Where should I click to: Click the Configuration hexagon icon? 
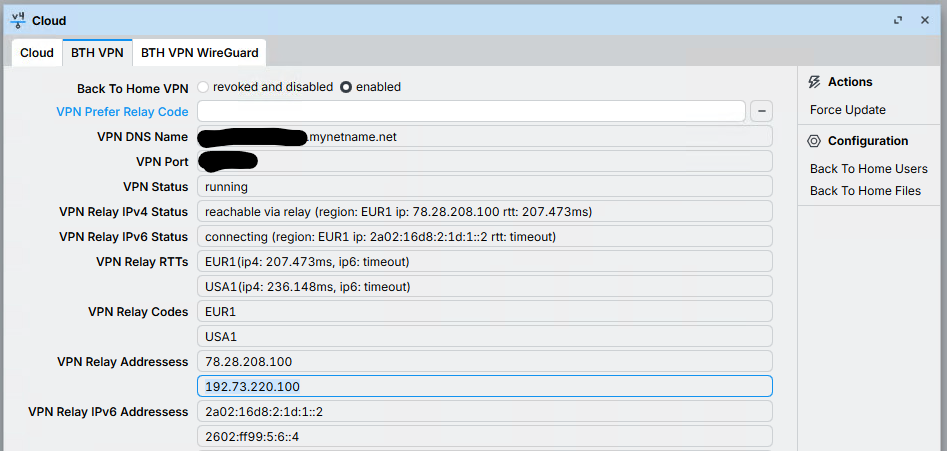pyautogui.click(x=814, y=141)
